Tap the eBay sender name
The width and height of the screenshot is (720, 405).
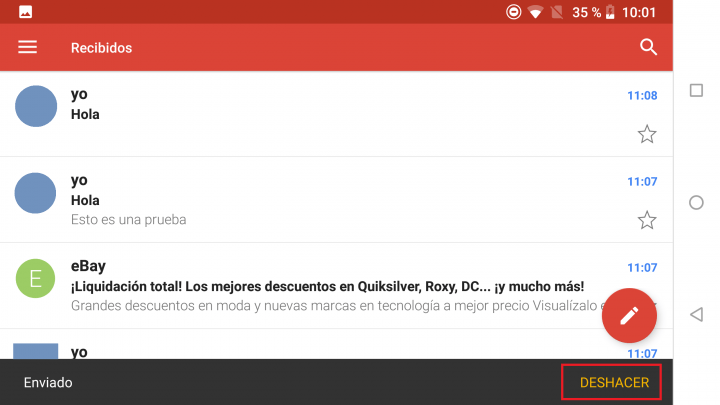(x=88, y=266)
